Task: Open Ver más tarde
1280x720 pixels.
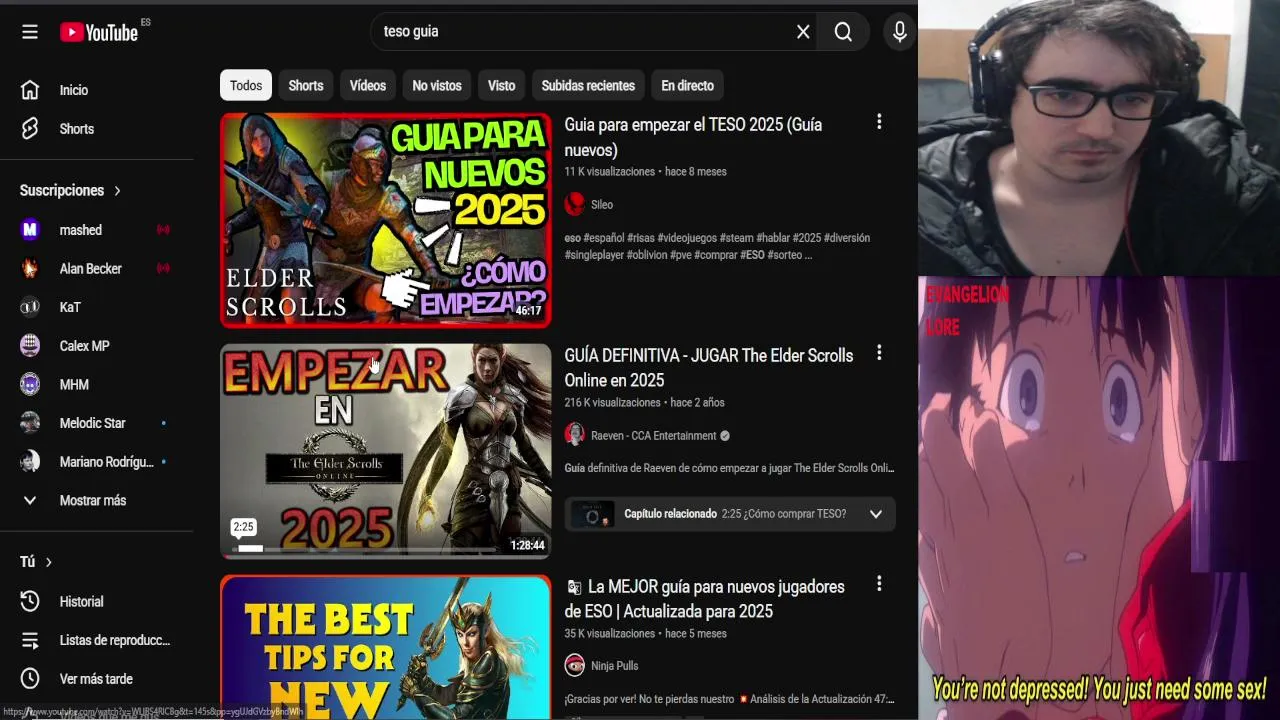Action: 97,679
